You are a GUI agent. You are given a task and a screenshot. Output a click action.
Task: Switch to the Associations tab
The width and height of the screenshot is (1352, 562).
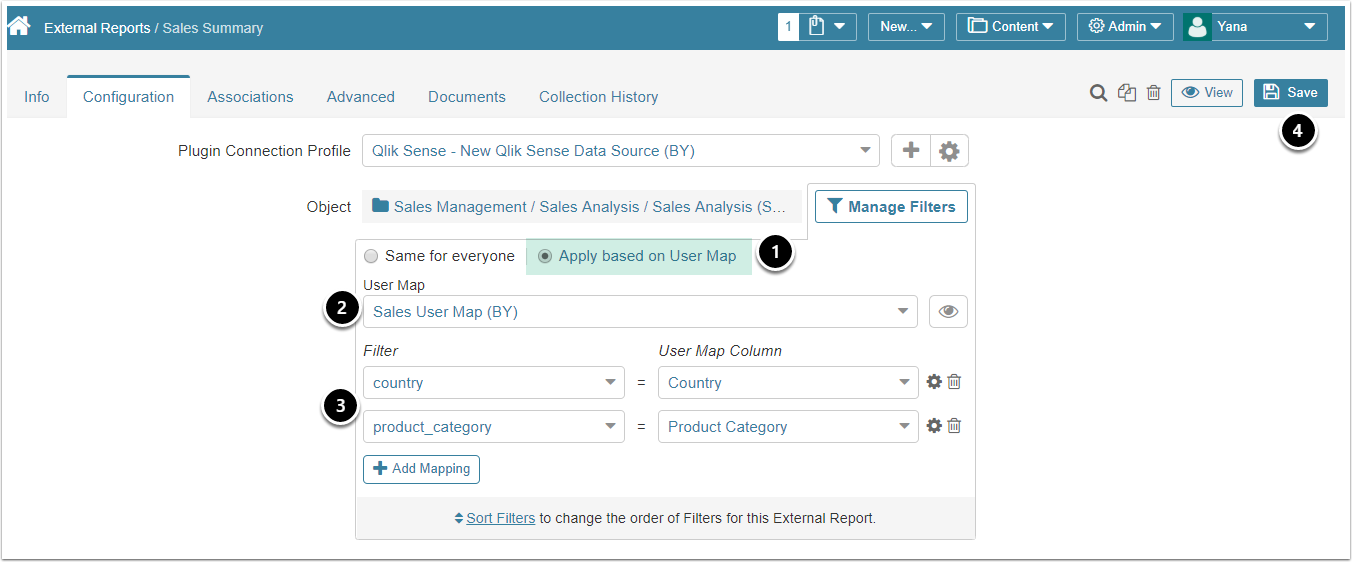click(x=250, y=97)
